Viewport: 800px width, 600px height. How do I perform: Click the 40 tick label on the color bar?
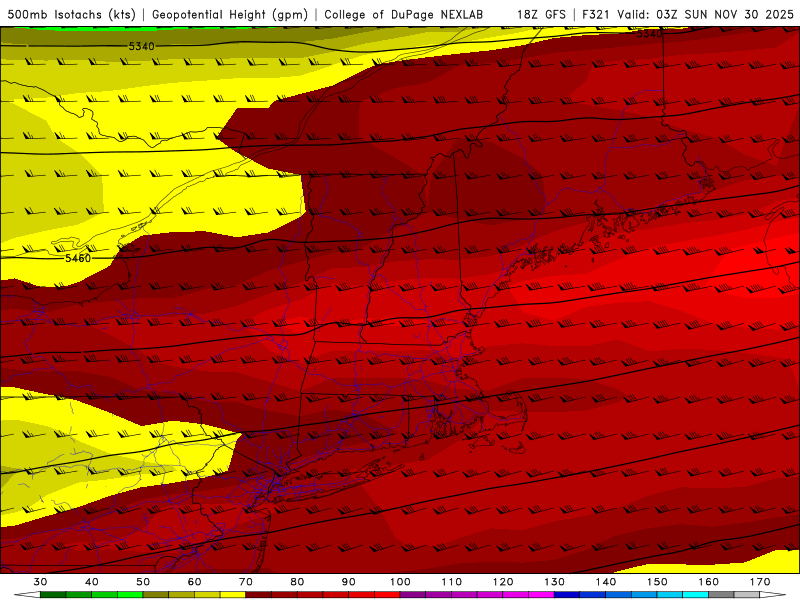coord(92,582)
